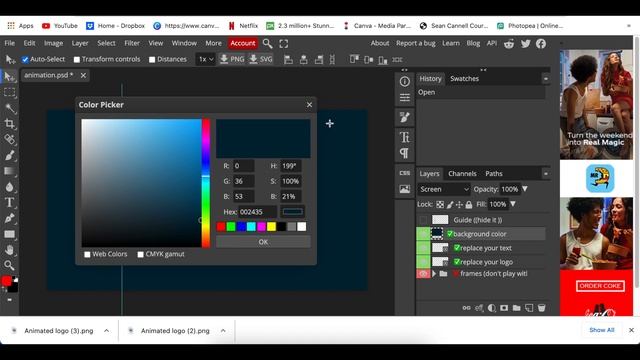Select the Hand tool
The height and width of the screenshot is (360, 640).
pos(9,250)
